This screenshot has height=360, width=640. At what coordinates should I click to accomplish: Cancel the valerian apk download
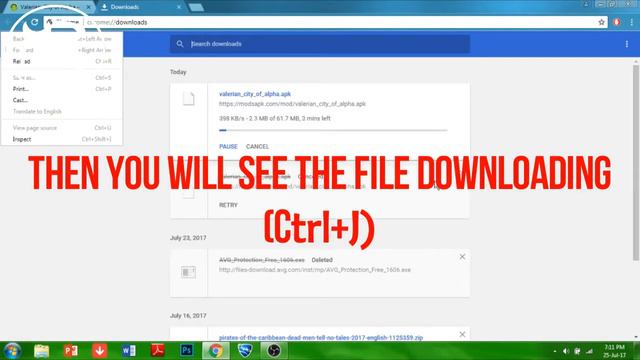tap(257, 147)
